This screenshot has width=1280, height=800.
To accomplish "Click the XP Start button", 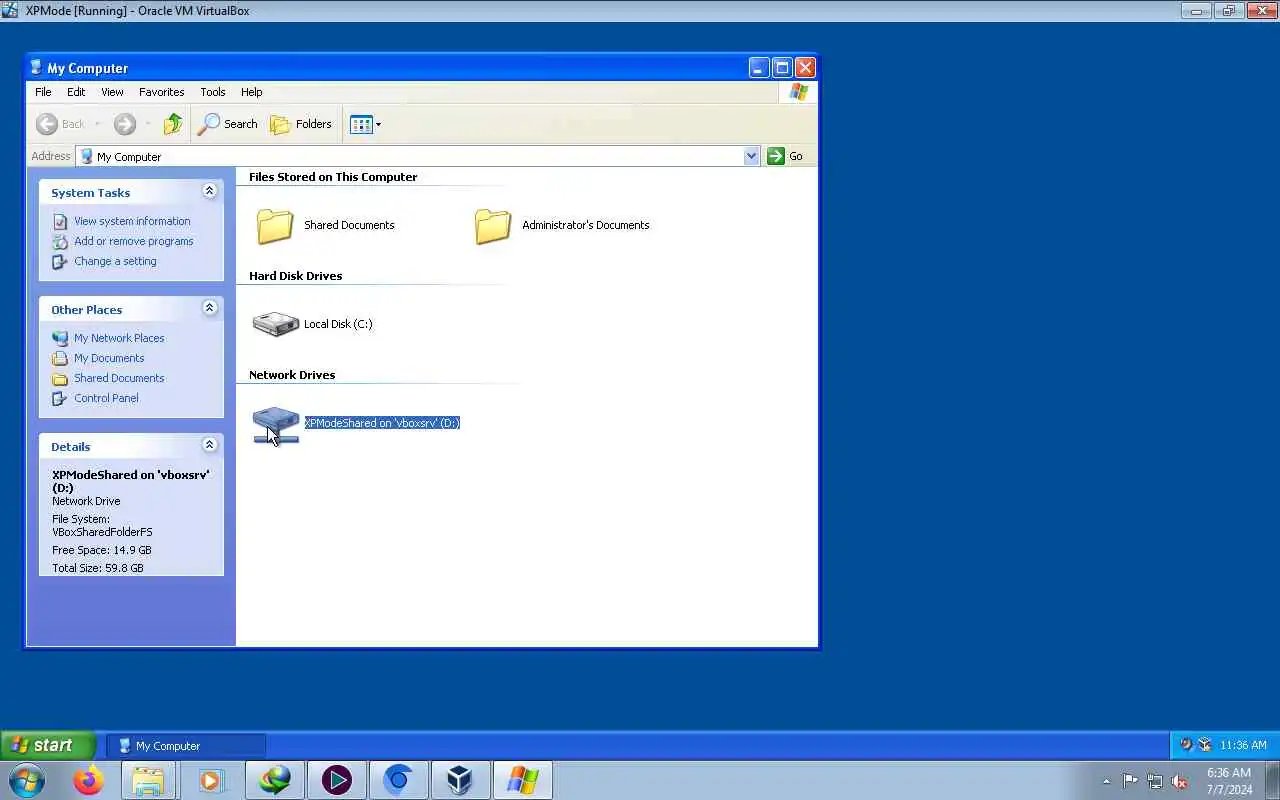I will [47, 745].
